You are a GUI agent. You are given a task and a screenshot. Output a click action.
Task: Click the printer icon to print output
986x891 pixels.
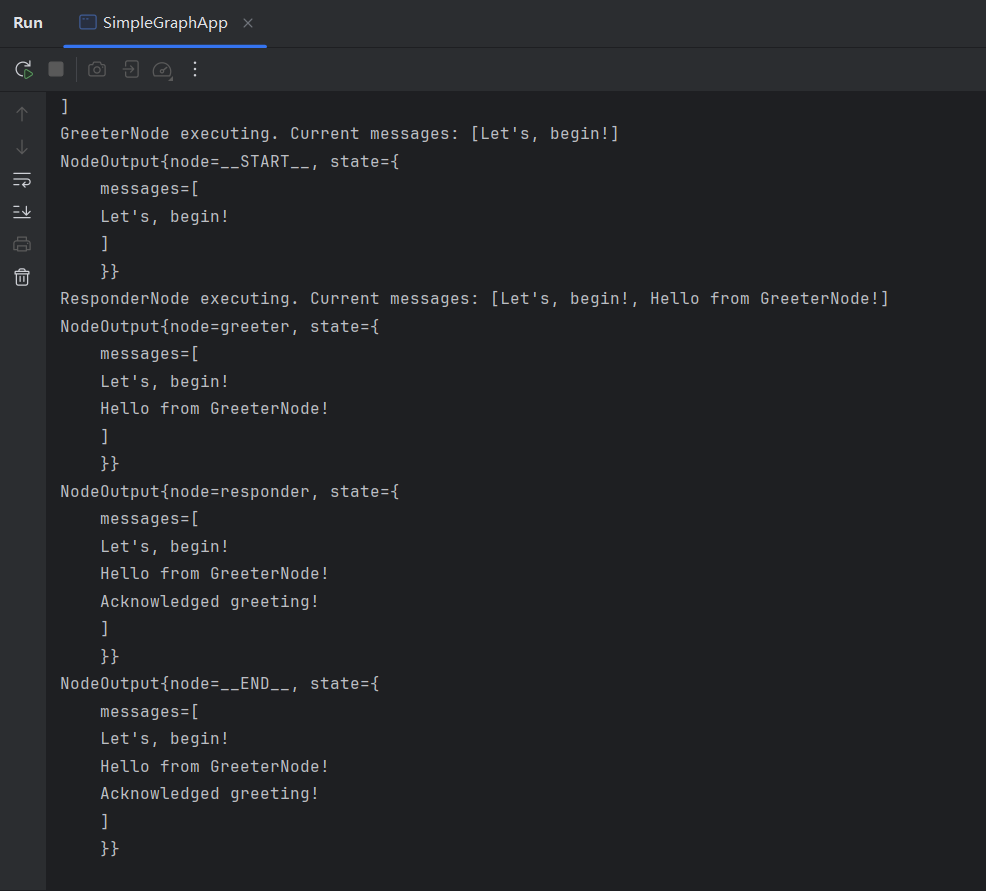(x=22, y=244)
